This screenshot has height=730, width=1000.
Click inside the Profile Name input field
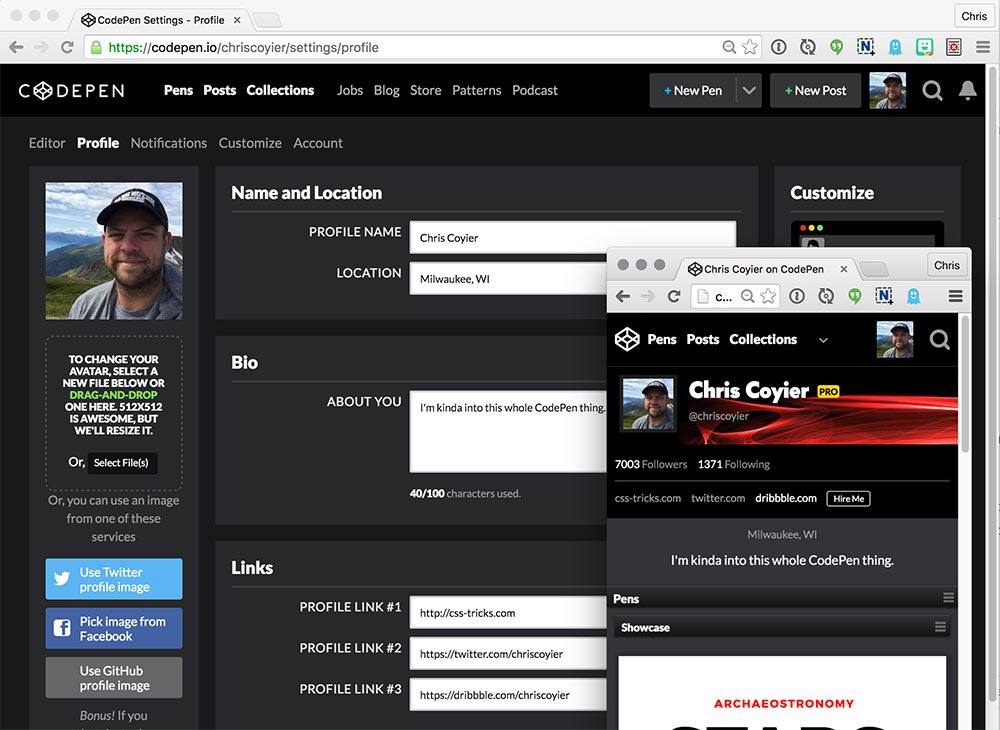[572, 237]
